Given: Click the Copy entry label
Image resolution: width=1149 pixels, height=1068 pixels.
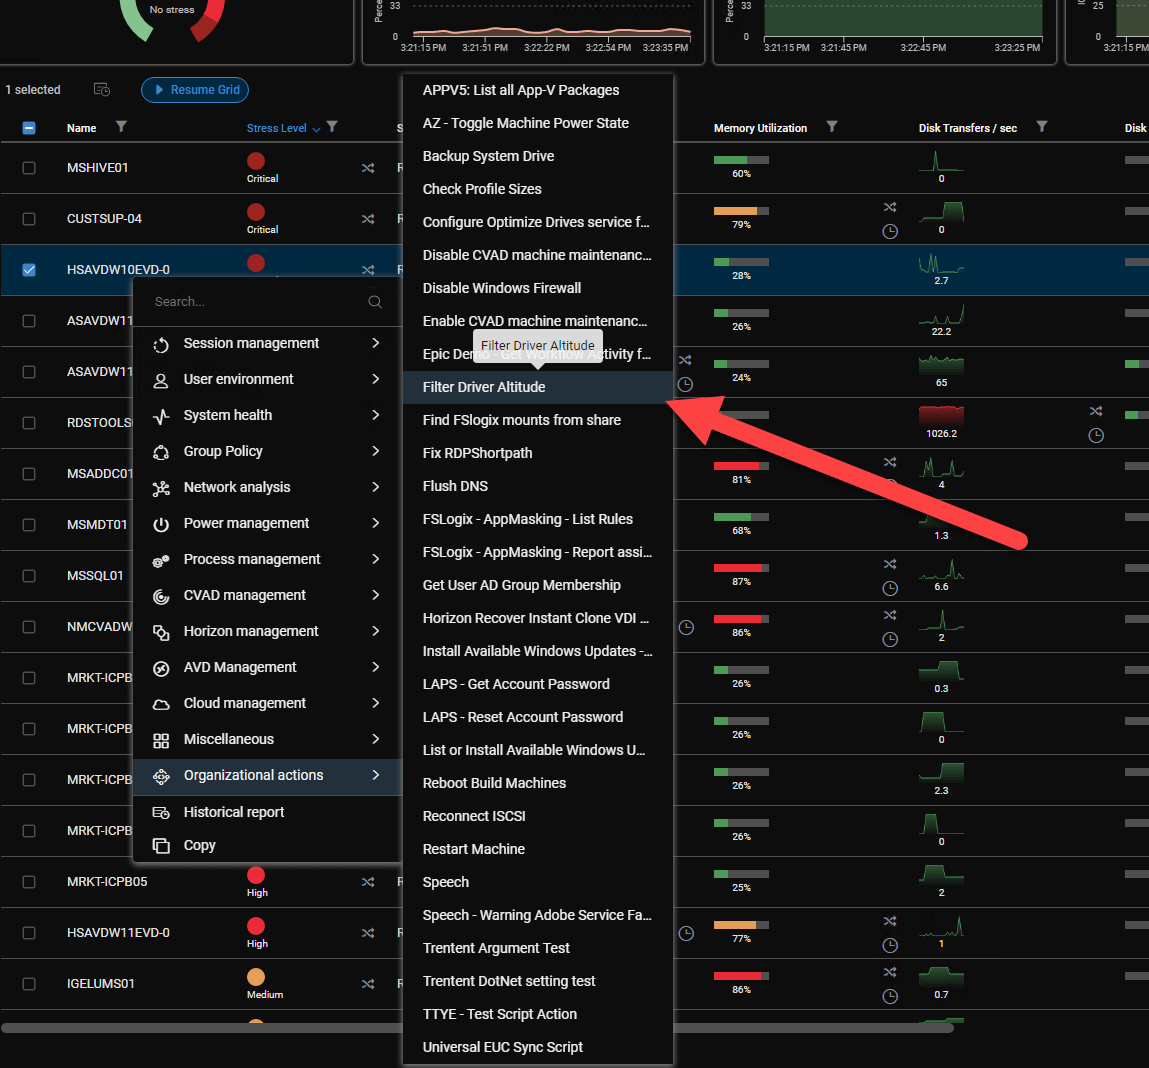Looking at the screenshot, I should [x=199, y=845].
